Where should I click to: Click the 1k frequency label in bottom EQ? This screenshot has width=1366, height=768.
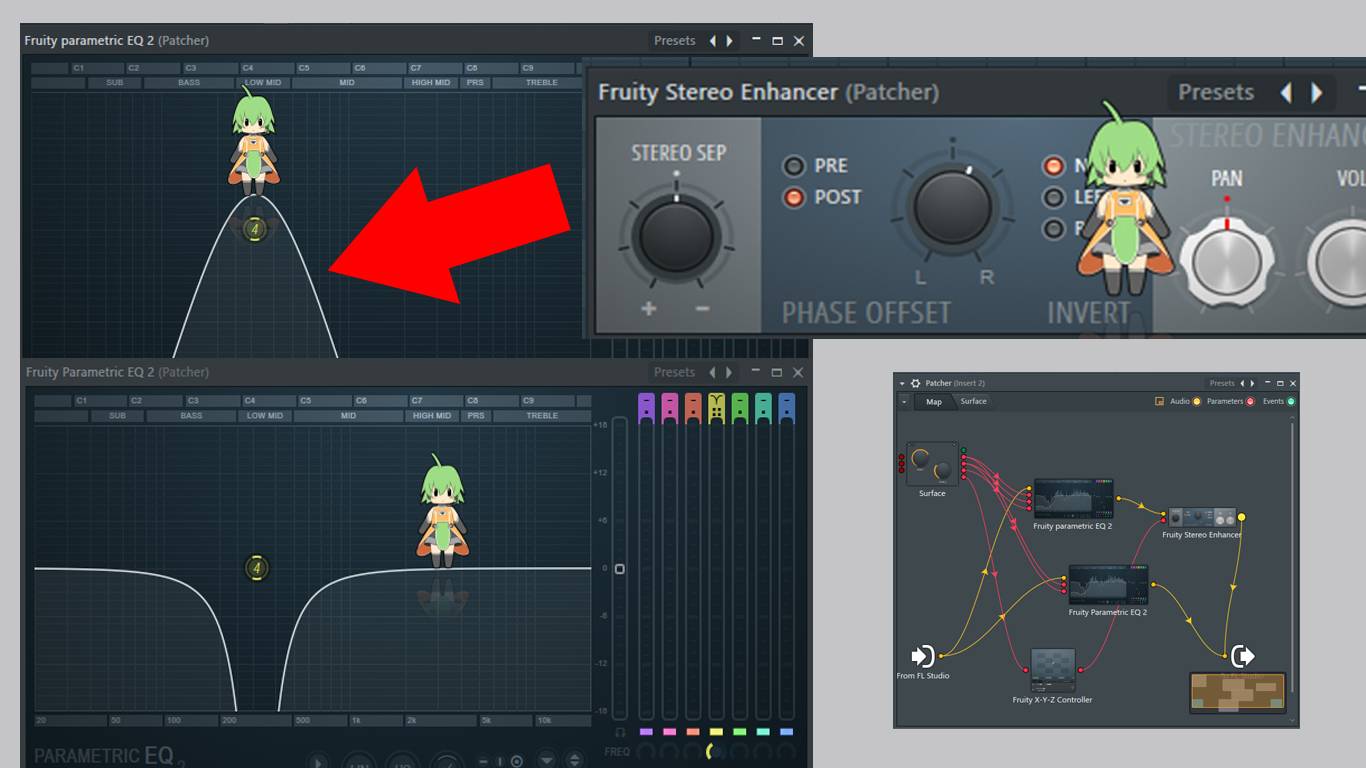click(x=356, y=720)
